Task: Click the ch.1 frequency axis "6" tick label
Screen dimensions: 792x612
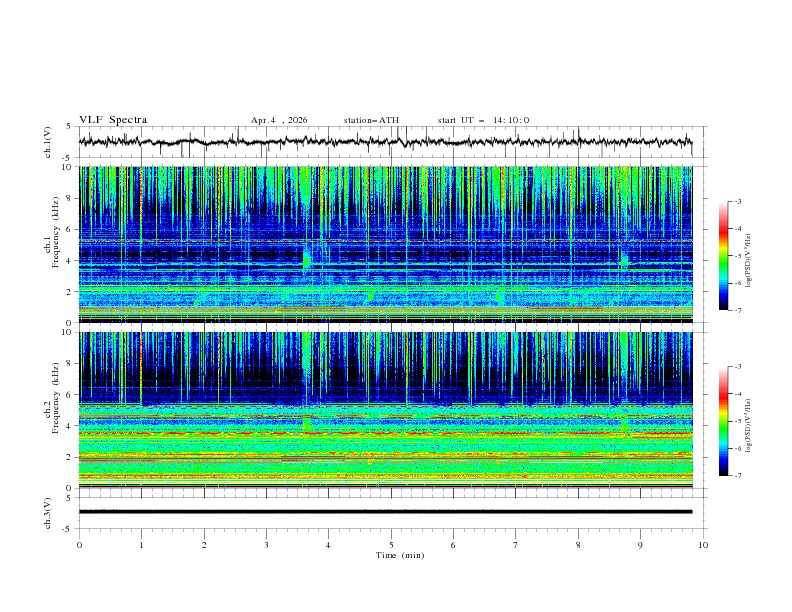Action: click(69, 229)
